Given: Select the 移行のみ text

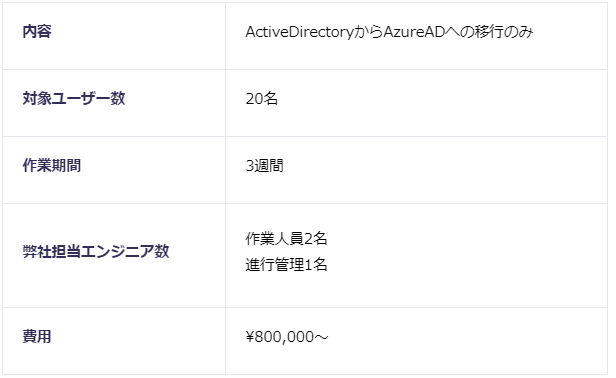Looking at the screenshot, I should coord(504,32).
